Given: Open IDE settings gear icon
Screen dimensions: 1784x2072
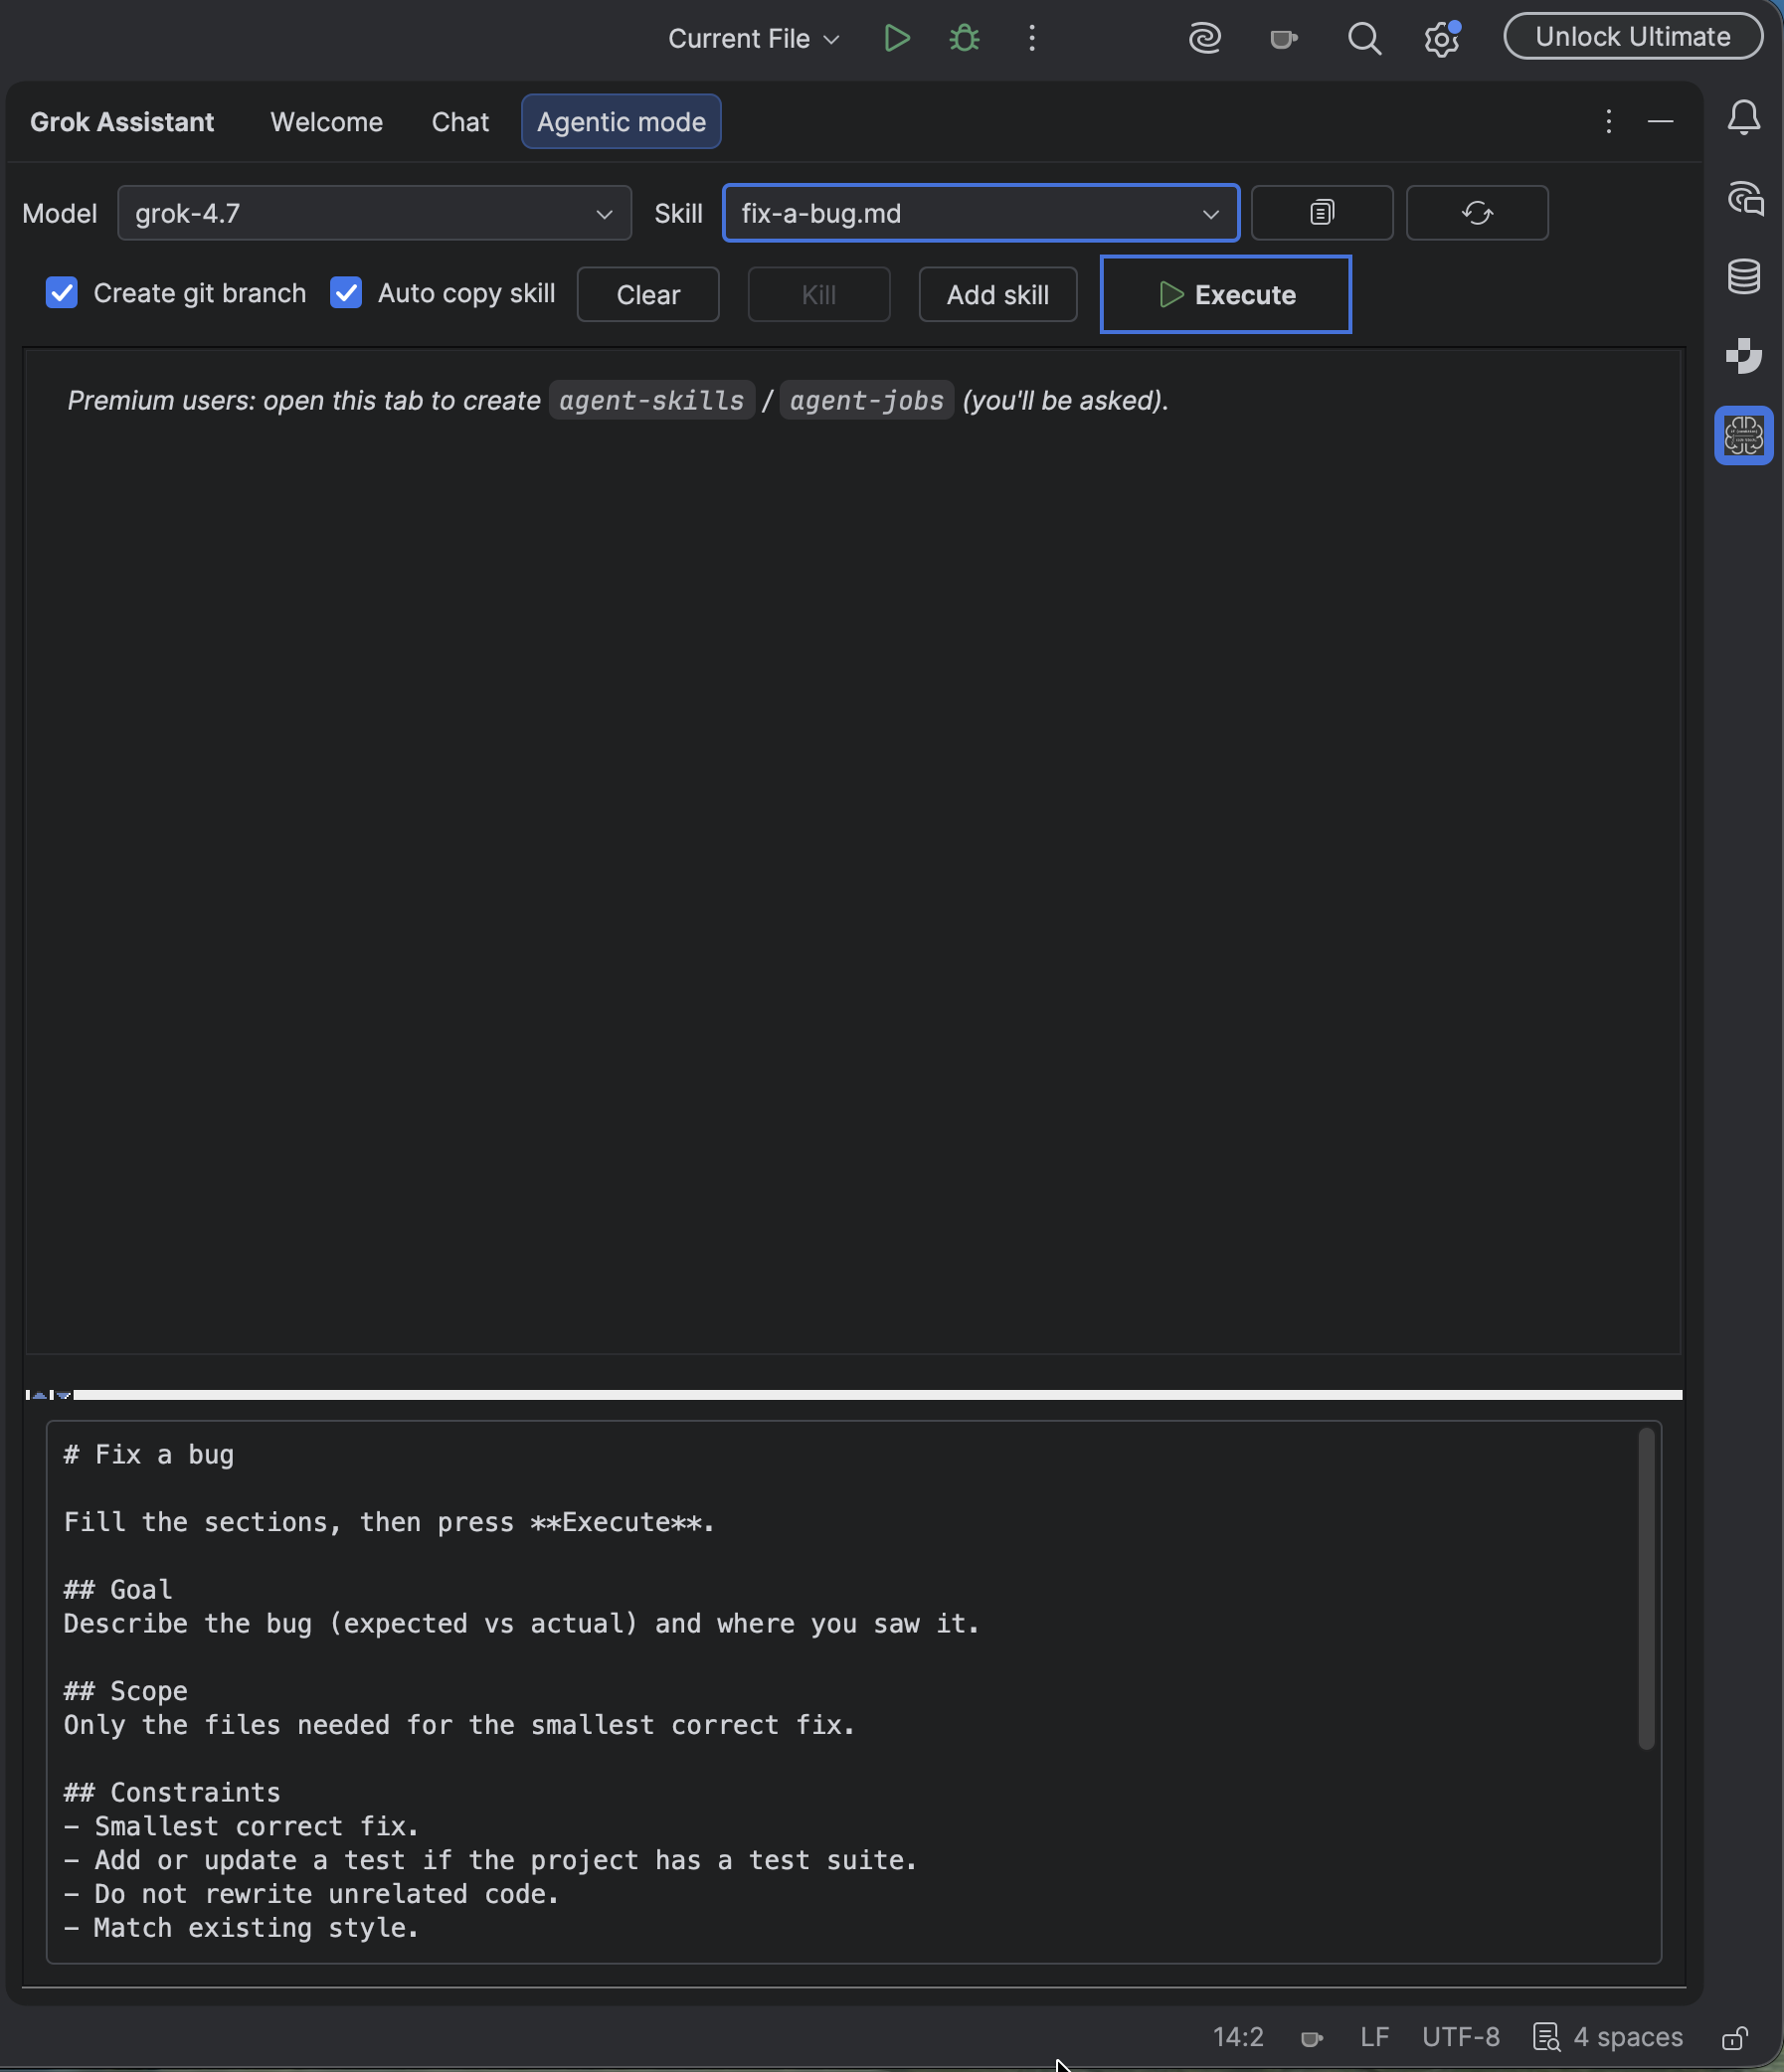Looking at the screenshot, I should point(1442,39).
